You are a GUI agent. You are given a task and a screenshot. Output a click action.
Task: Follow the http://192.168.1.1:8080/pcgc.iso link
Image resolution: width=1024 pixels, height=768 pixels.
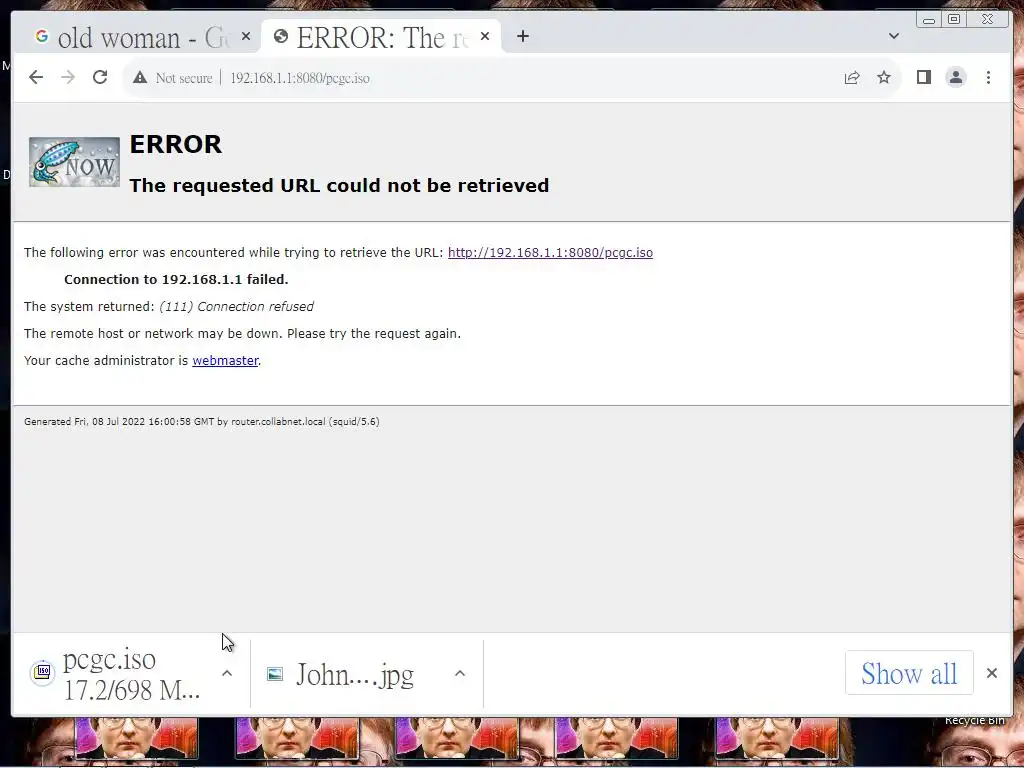coord(550,253)
